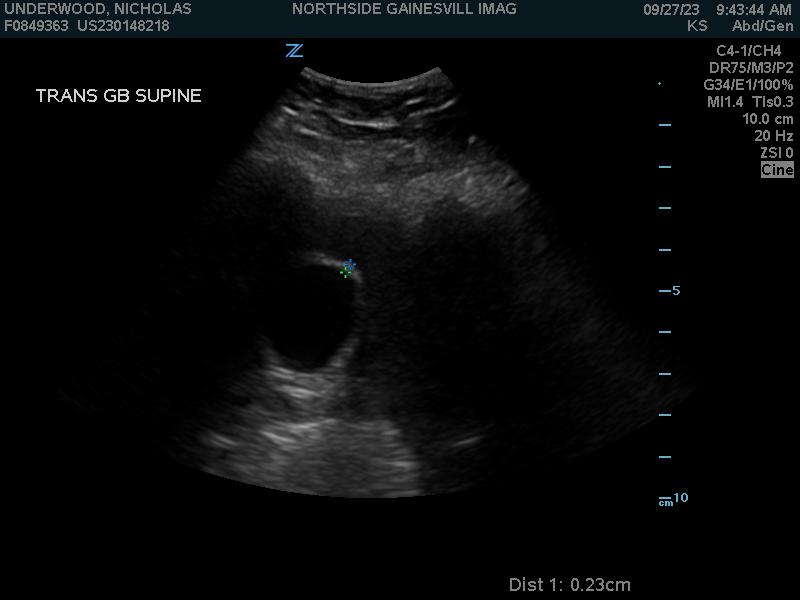
Task: Click the NORTHSIDE GAINESVILL IMAG facility title
Action: (x=404, y=9)
